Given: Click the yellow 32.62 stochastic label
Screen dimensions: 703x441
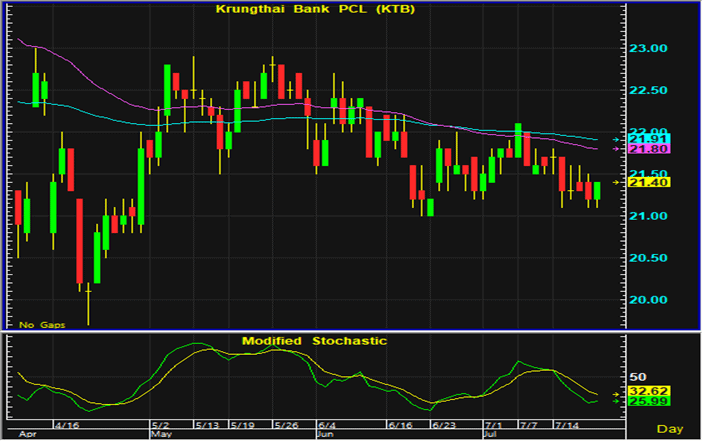Looking at the screenshot, I should pos(641,391).
